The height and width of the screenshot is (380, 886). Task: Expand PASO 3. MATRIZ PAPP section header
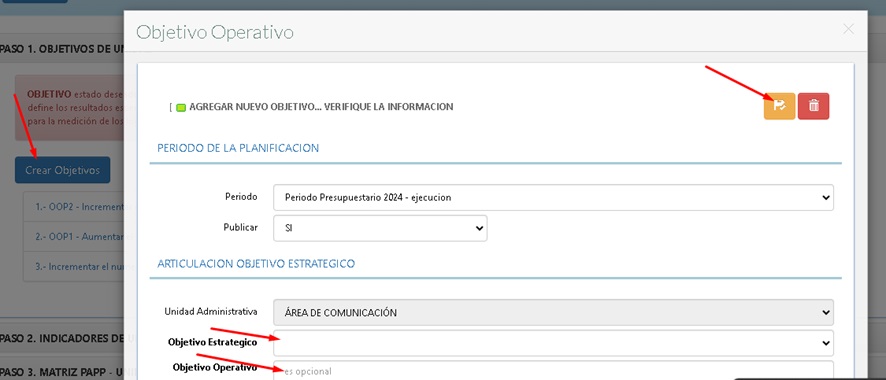62,371
